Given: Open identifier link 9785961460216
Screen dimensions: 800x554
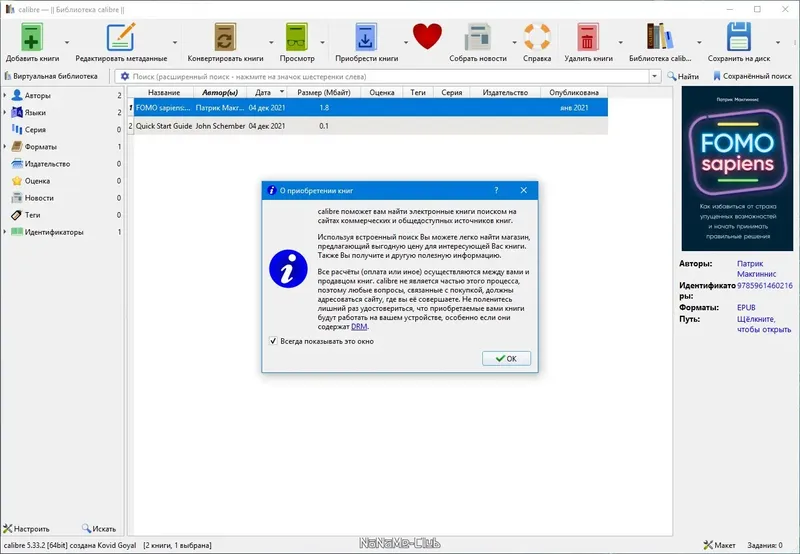Looking at the screenshot, I should coord(765,286).
